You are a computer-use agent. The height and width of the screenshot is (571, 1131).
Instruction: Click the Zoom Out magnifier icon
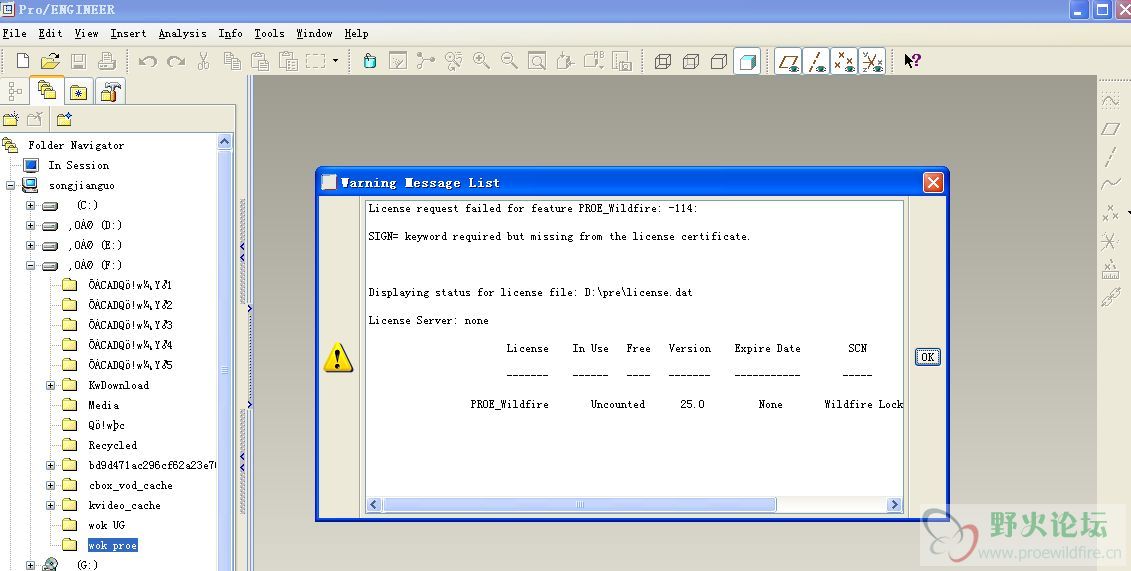pyautogui.click(x=509, y=61)
